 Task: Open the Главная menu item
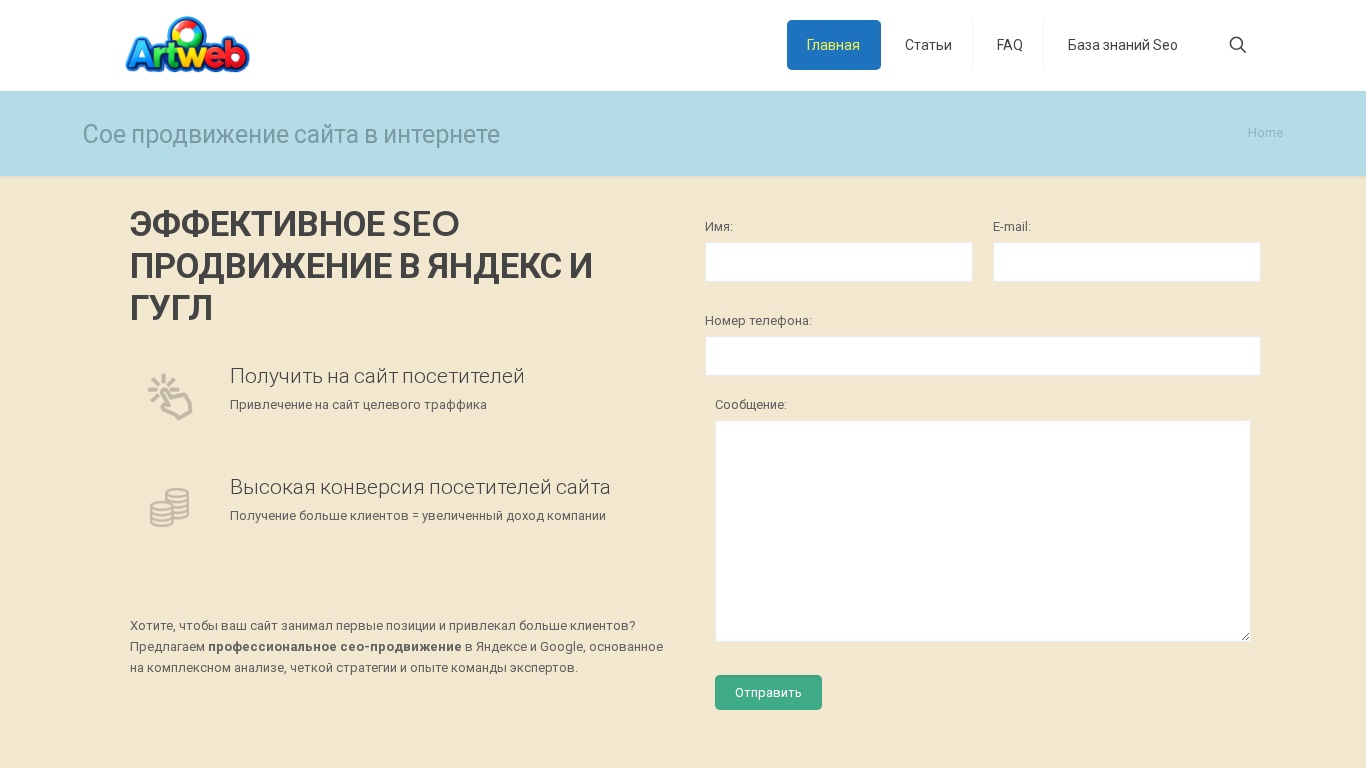(x=834, y=45)
